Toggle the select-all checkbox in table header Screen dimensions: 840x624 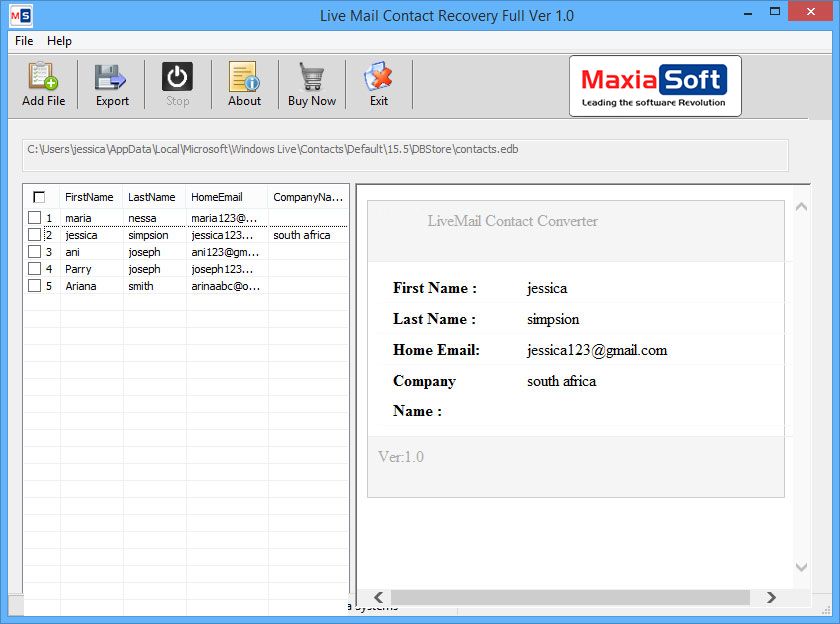(39, 197)
